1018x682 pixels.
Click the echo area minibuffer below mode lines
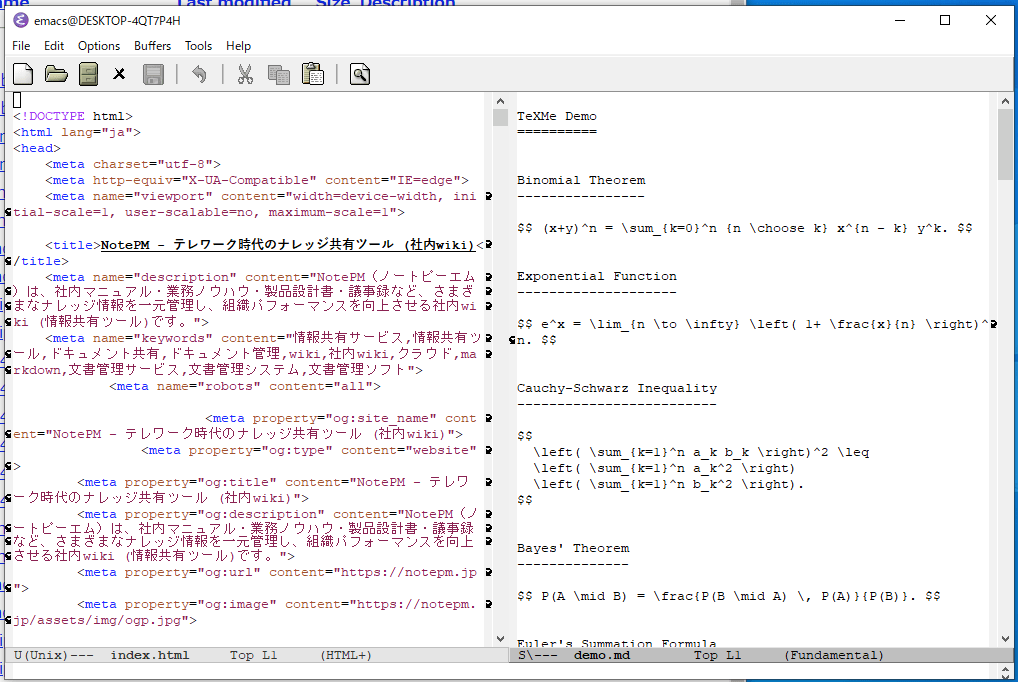500,672
